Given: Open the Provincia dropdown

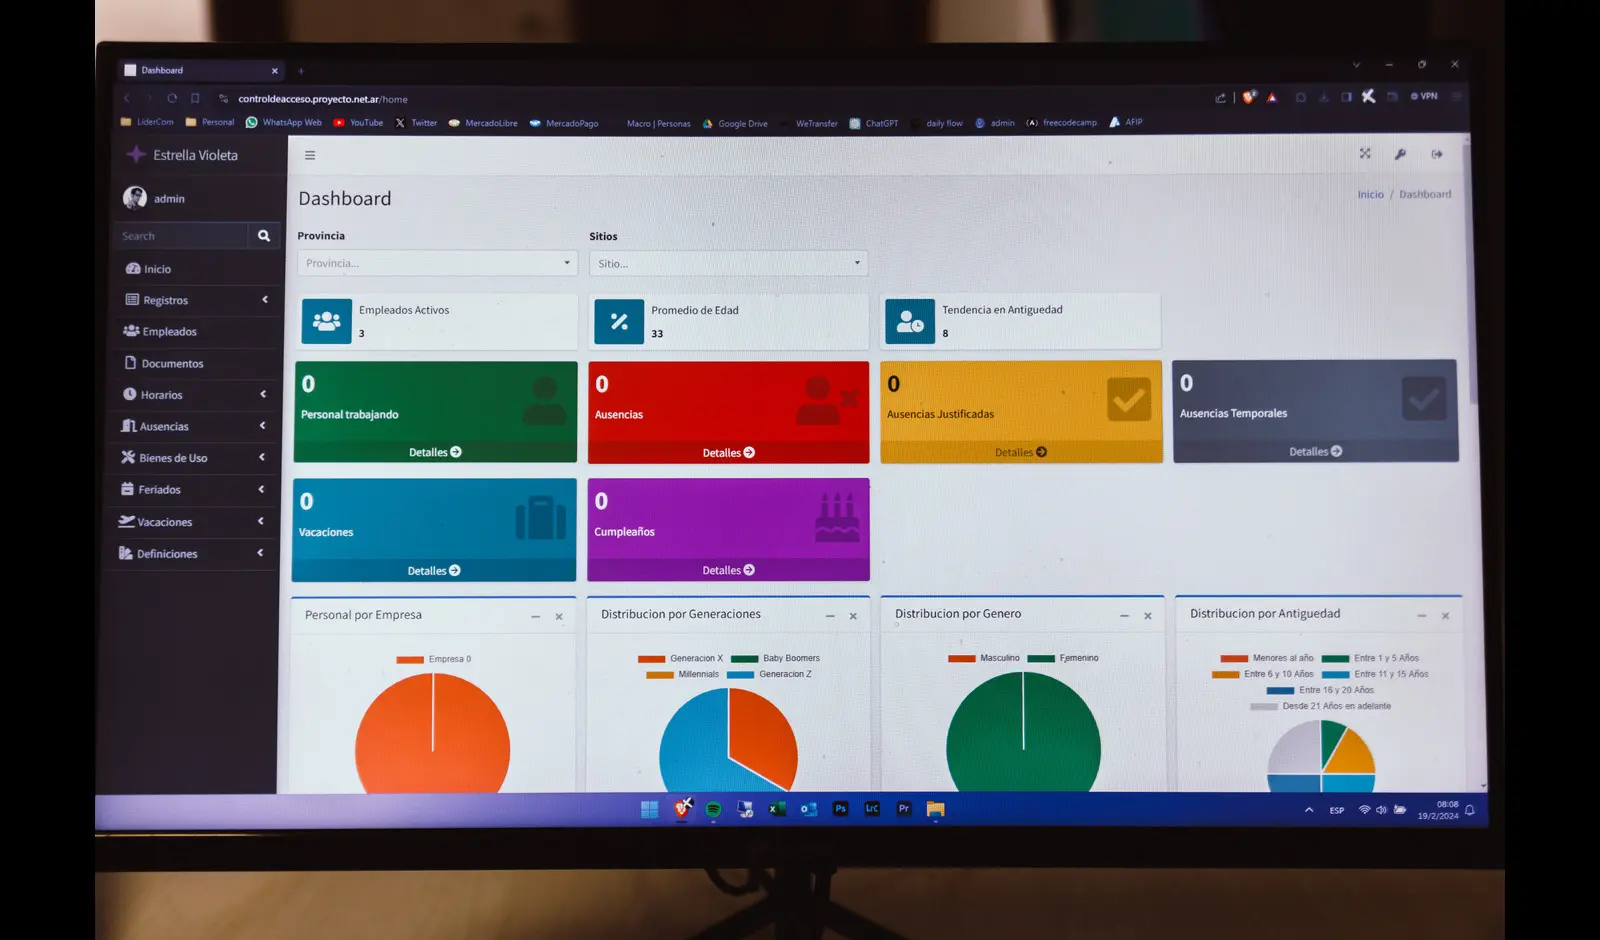Looking at the screenshot, I should pos(437,263).
